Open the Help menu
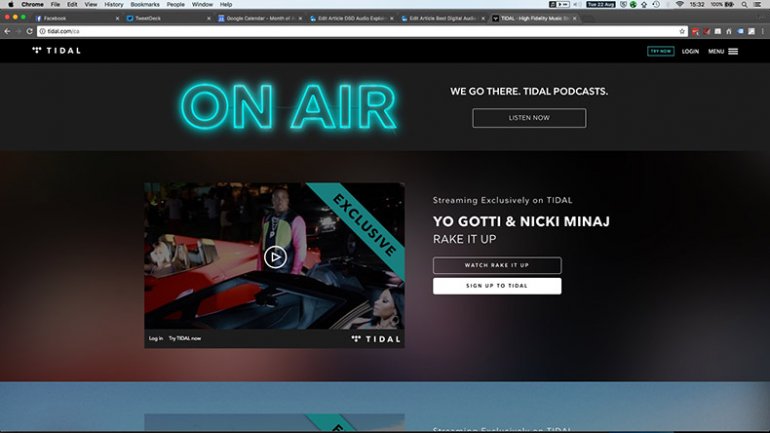 coord(226,4)
